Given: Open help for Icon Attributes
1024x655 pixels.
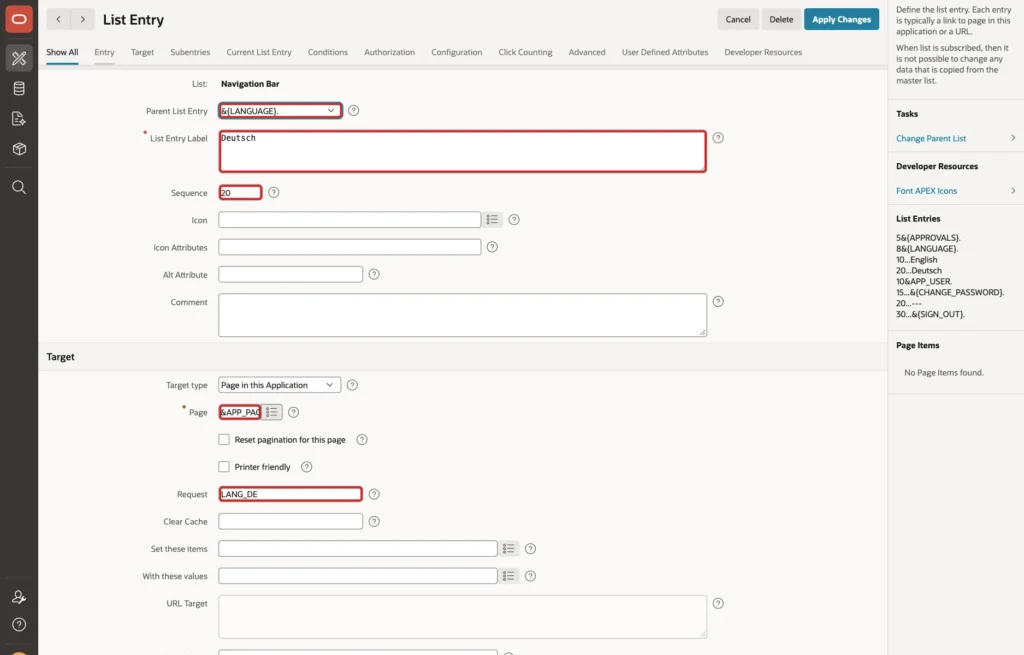Looking at the screenshot, I should (x=492, y=247).
